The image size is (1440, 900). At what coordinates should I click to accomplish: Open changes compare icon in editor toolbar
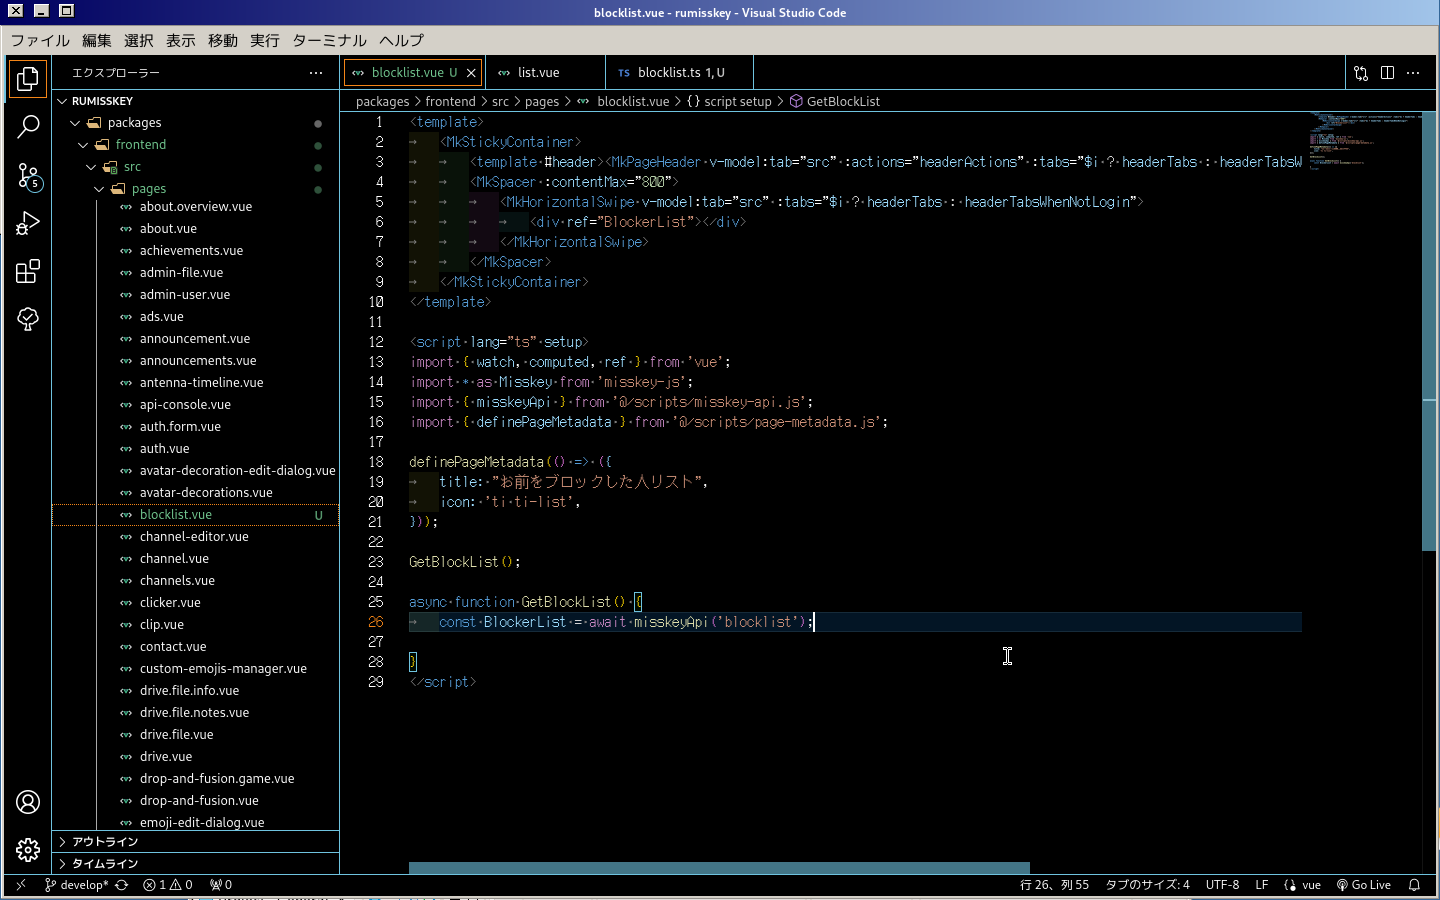pyautogui.click(x=1361, y=73)
